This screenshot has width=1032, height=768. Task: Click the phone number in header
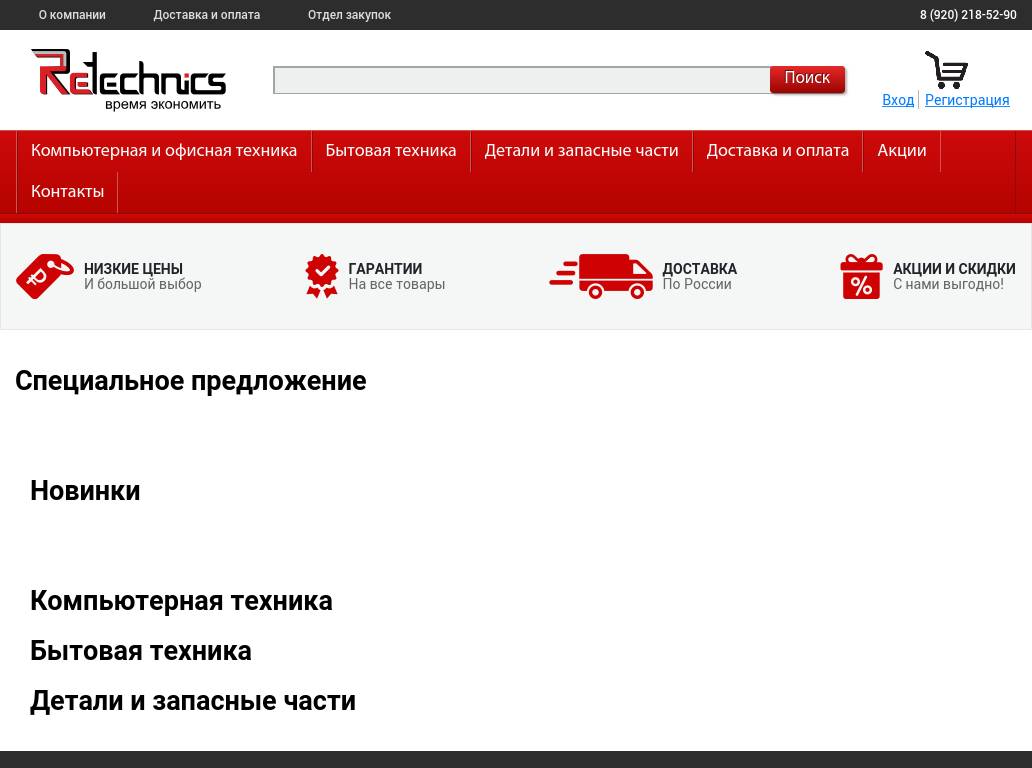(x=967, y=15)
